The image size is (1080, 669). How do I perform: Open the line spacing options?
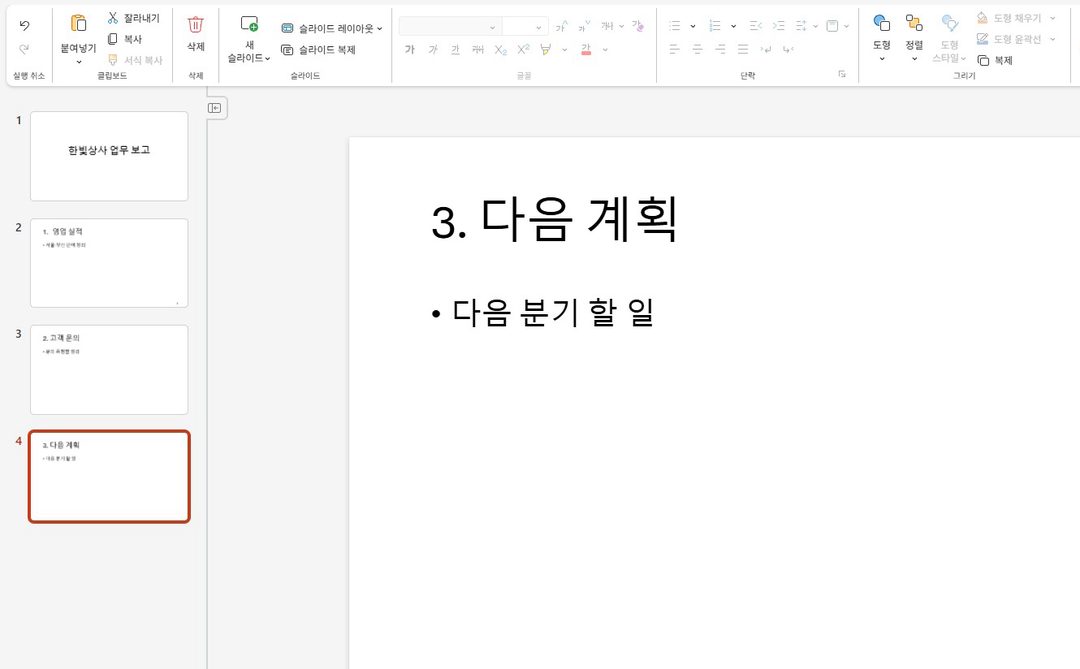806,26
